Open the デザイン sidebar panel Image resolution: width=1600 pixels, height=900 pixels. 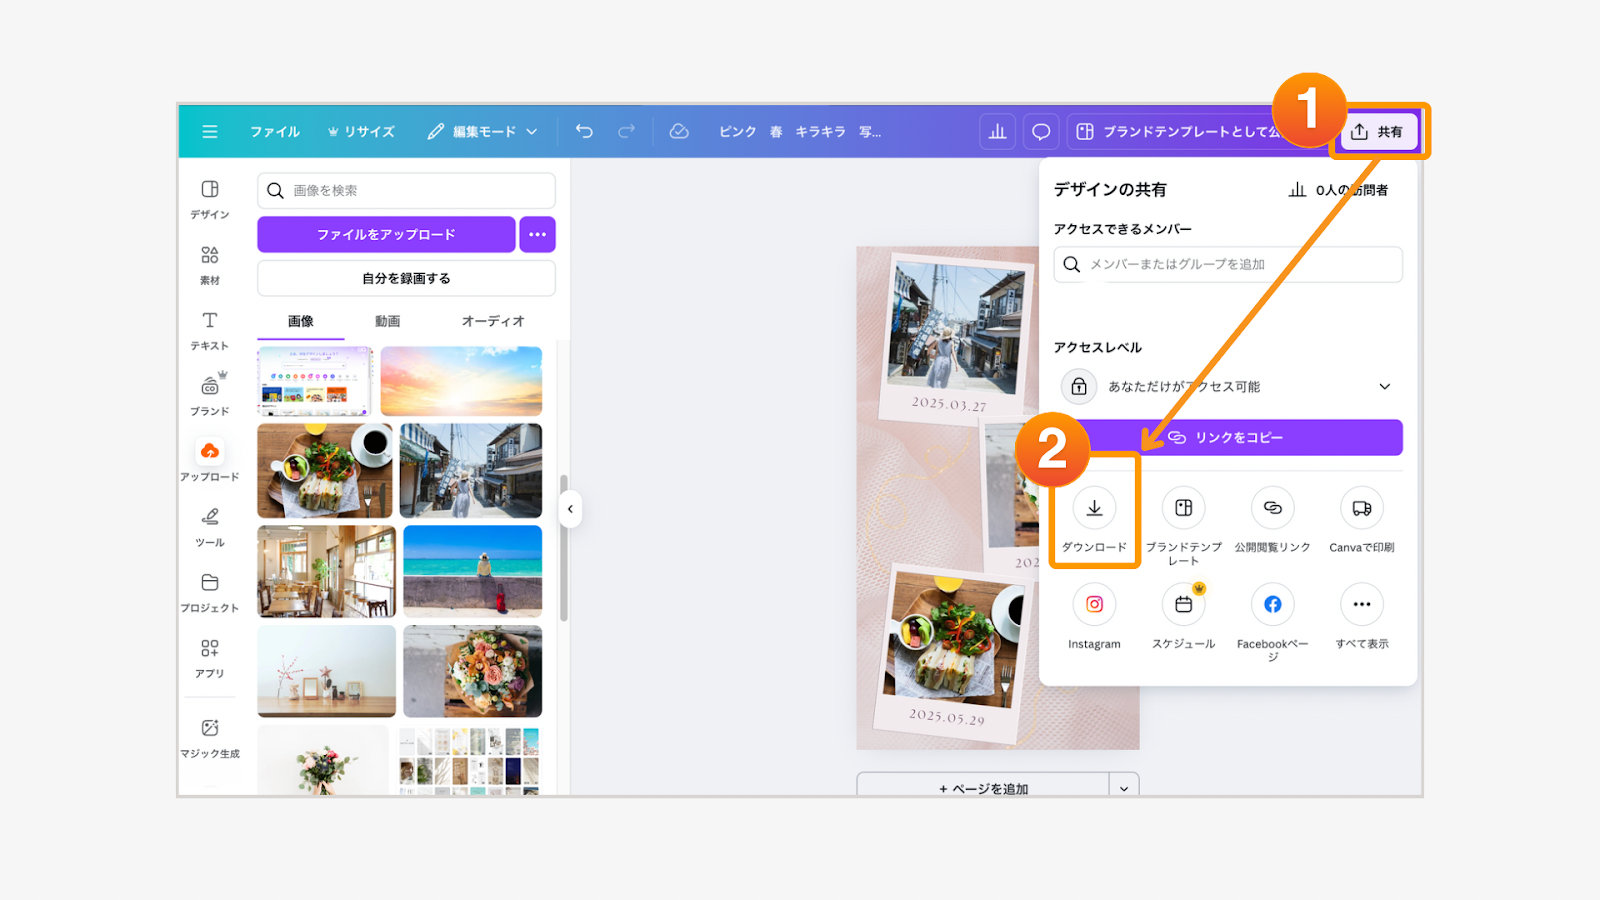click(x=210, y=199)
